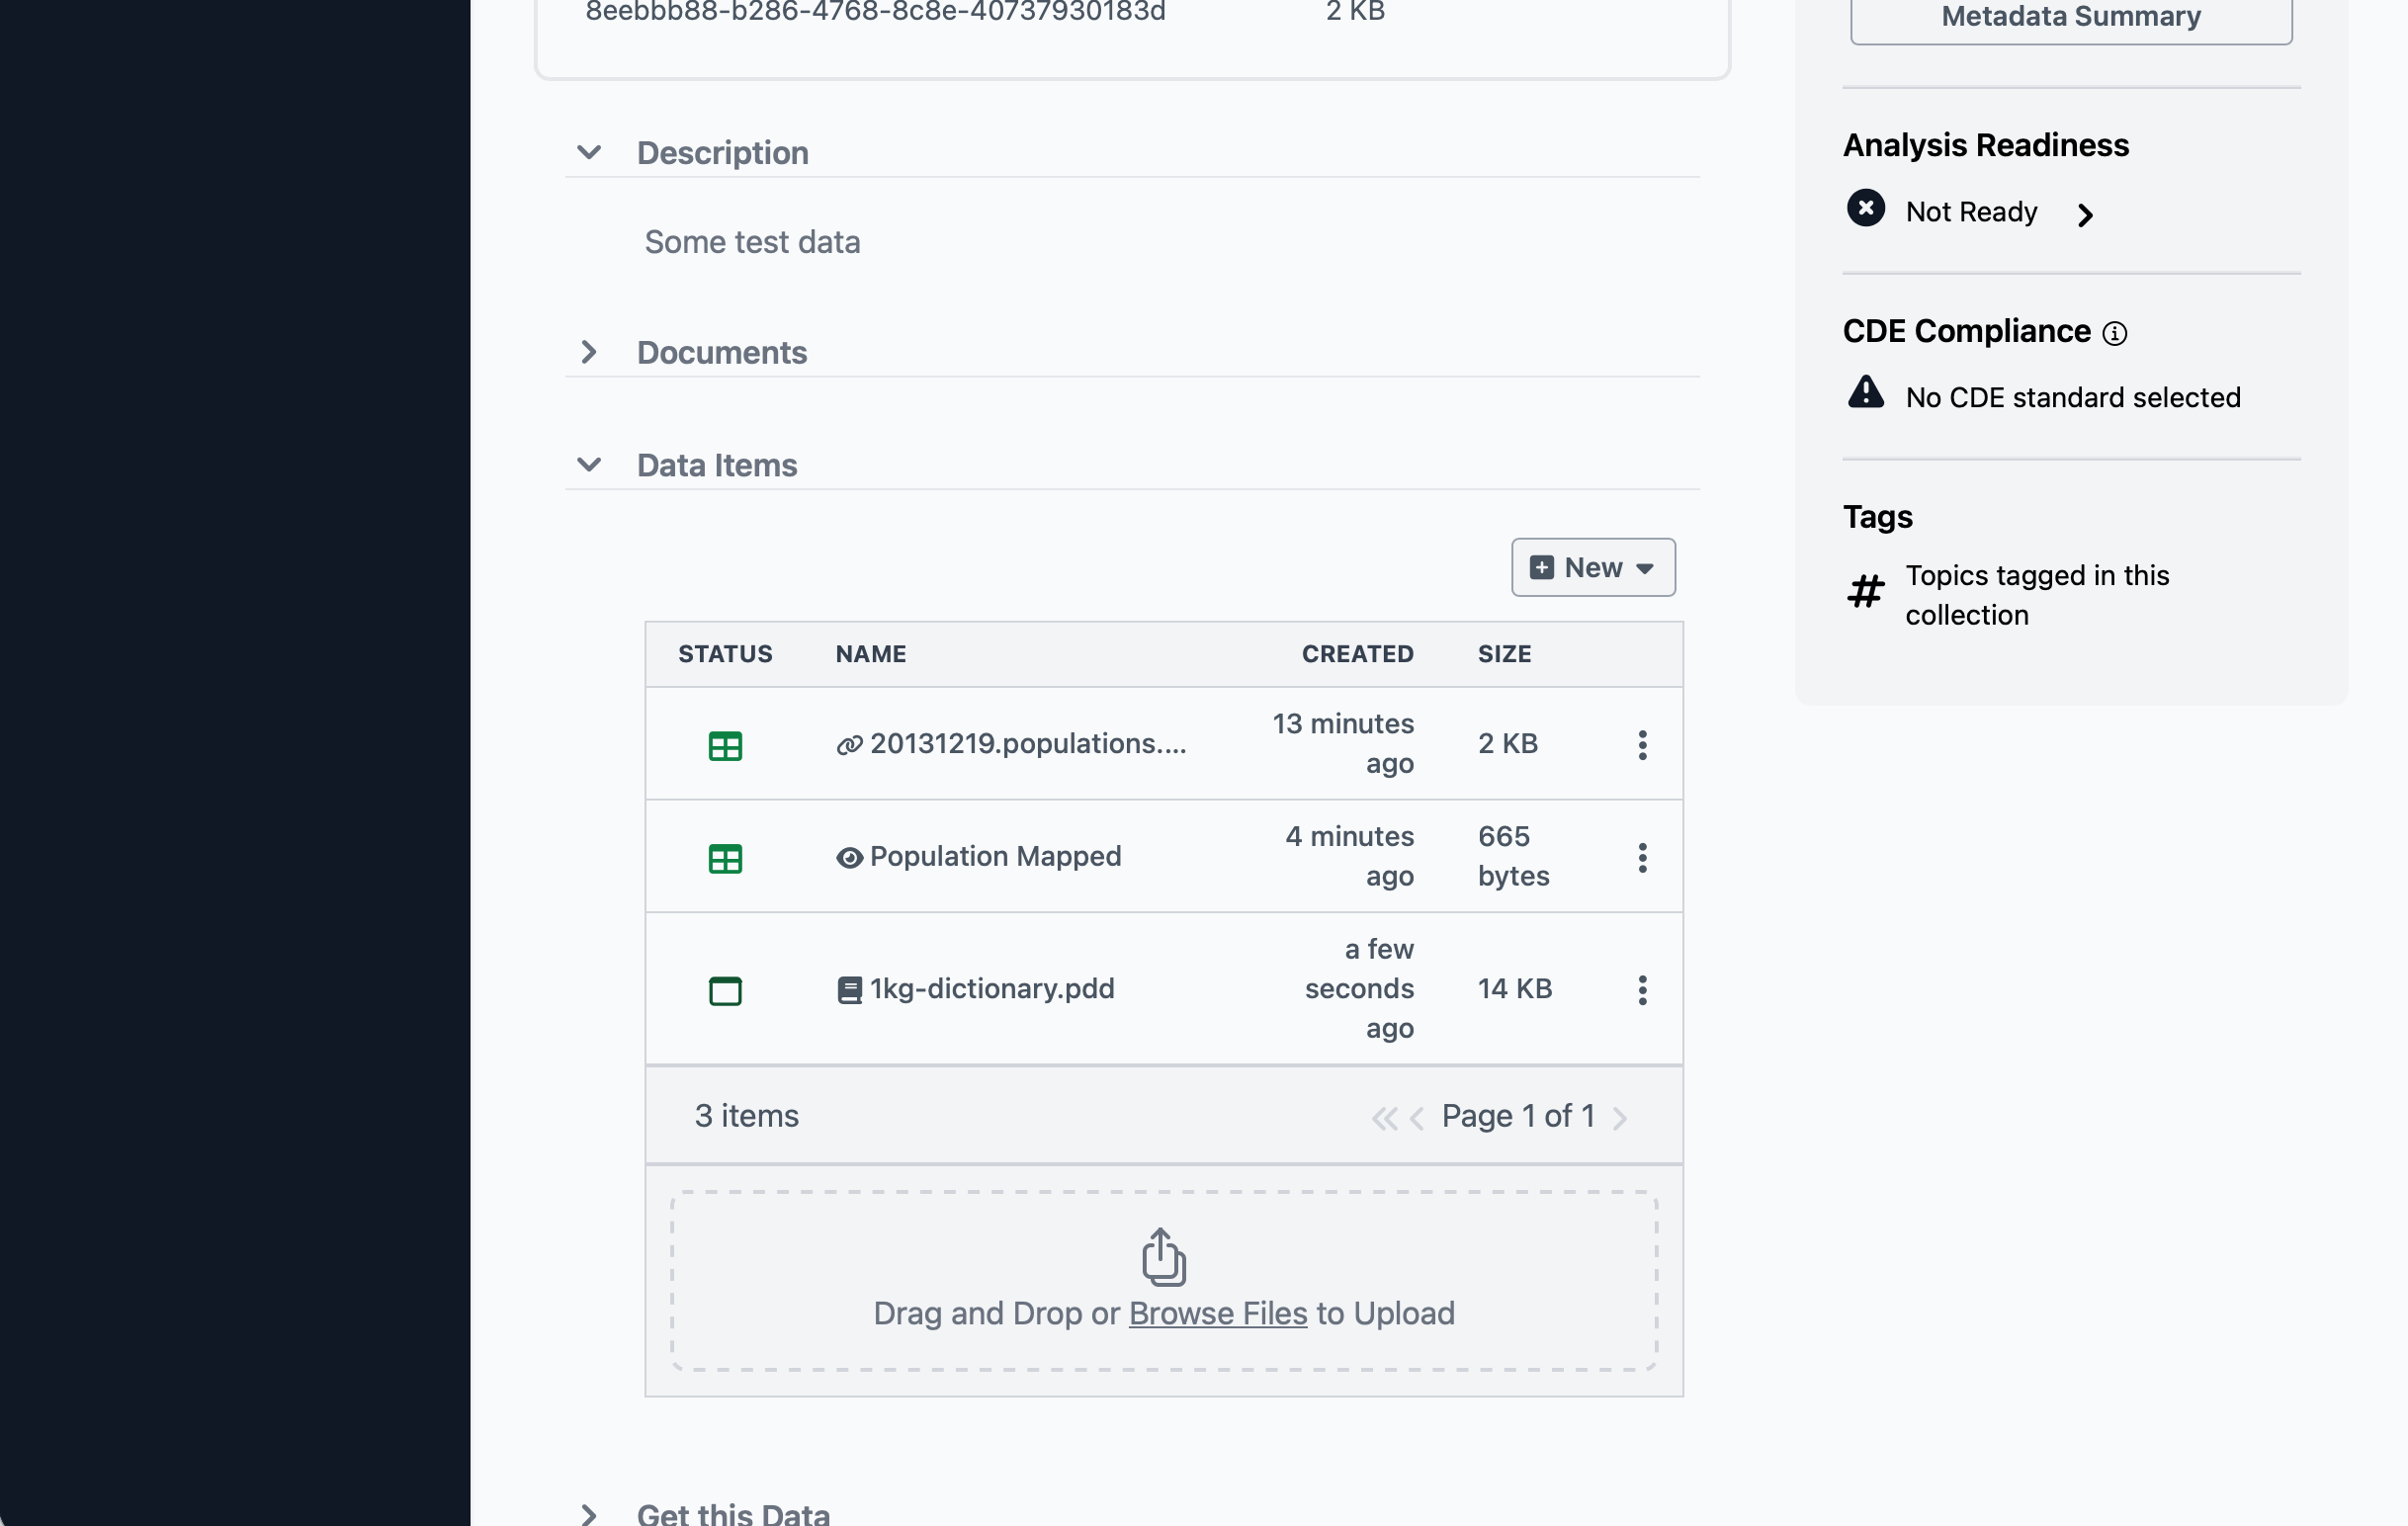Click Browse Files upload link

pyautogui.click(x=1217, y=1313)
